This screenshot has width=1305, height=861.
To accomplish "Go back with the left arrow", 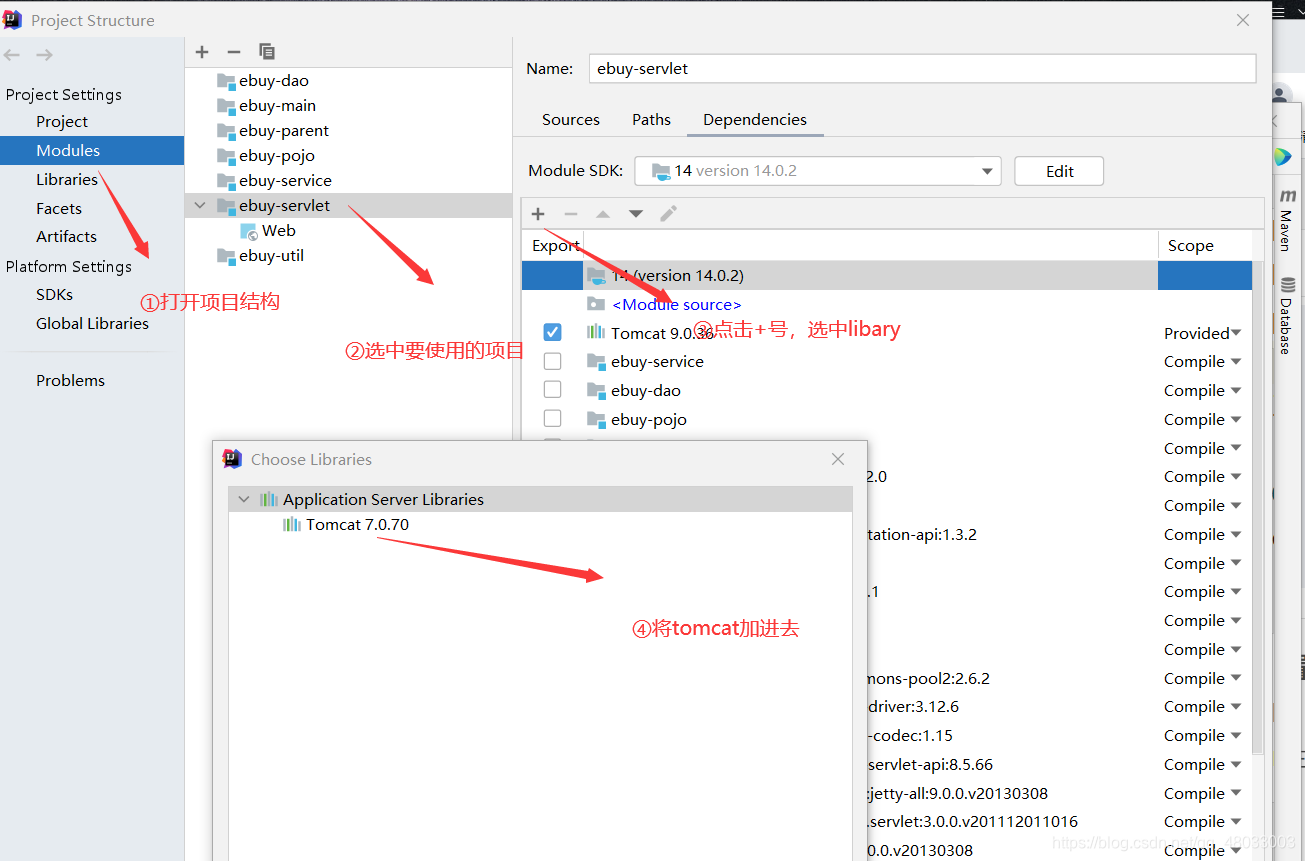I will click(x=12, y=55).
